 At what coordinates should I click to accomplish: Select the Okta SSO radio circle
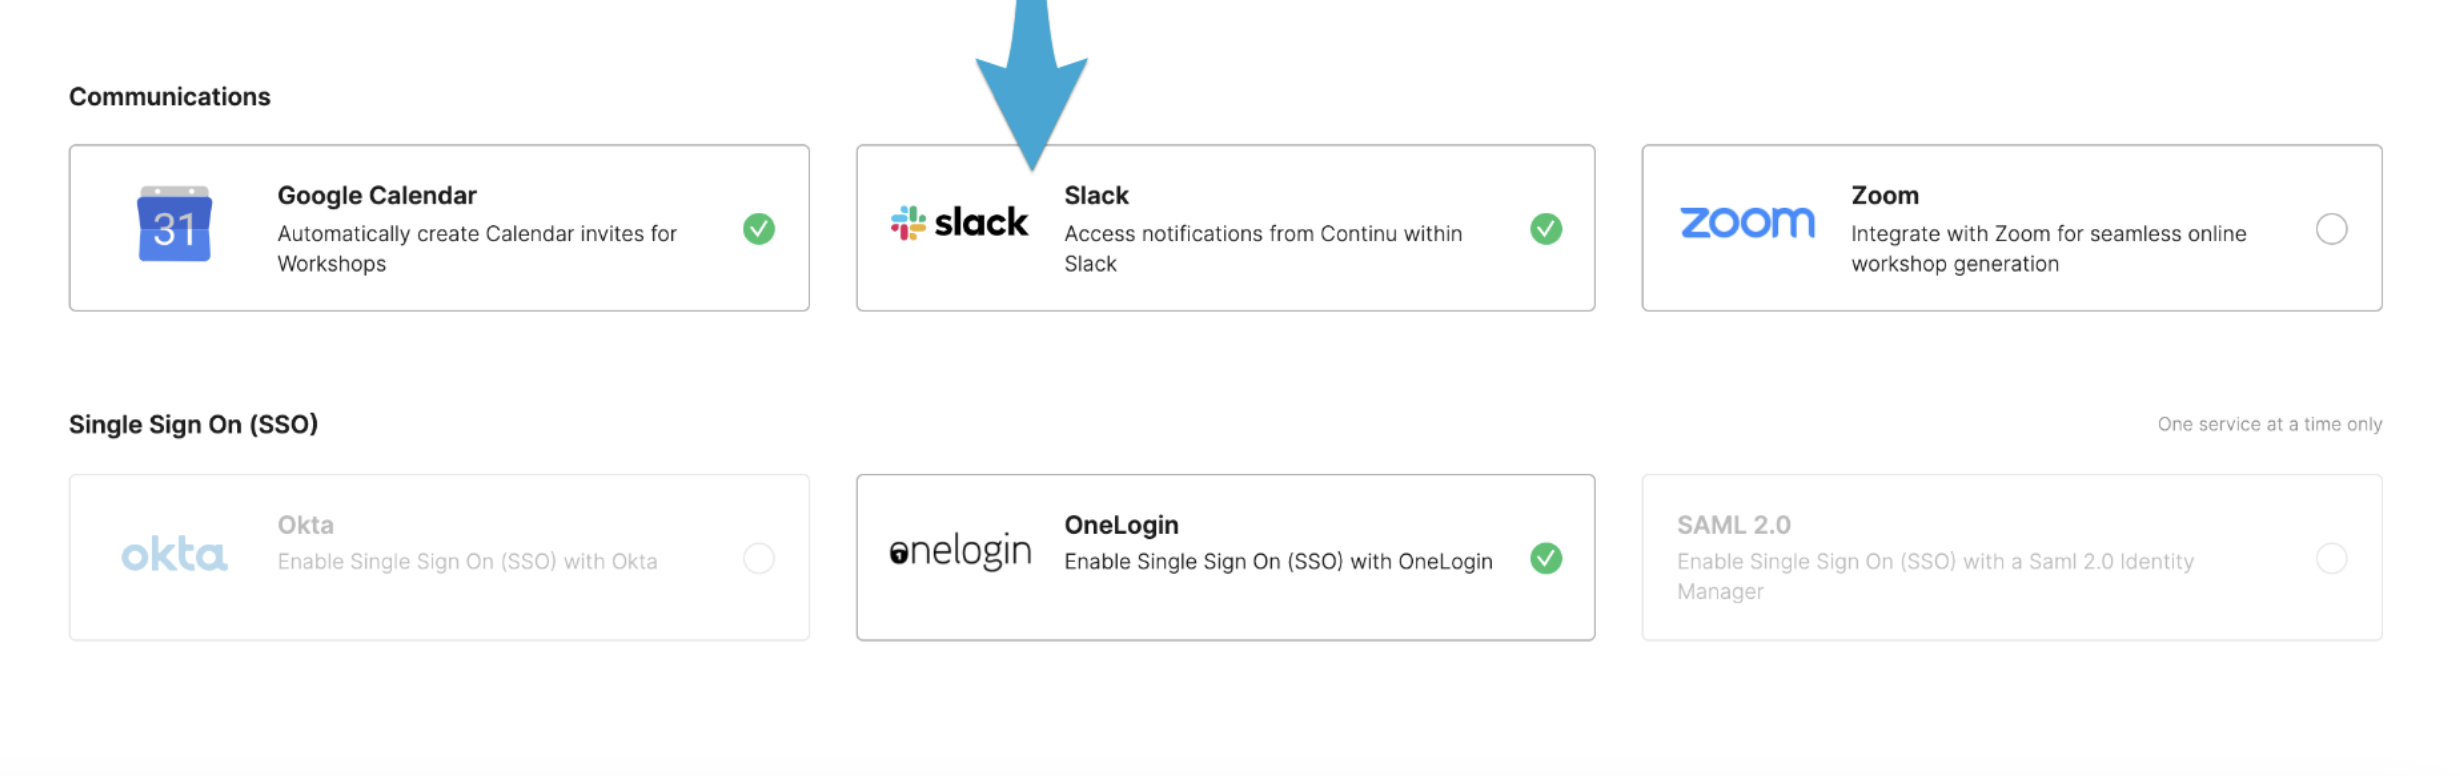[x=759, y=558]
